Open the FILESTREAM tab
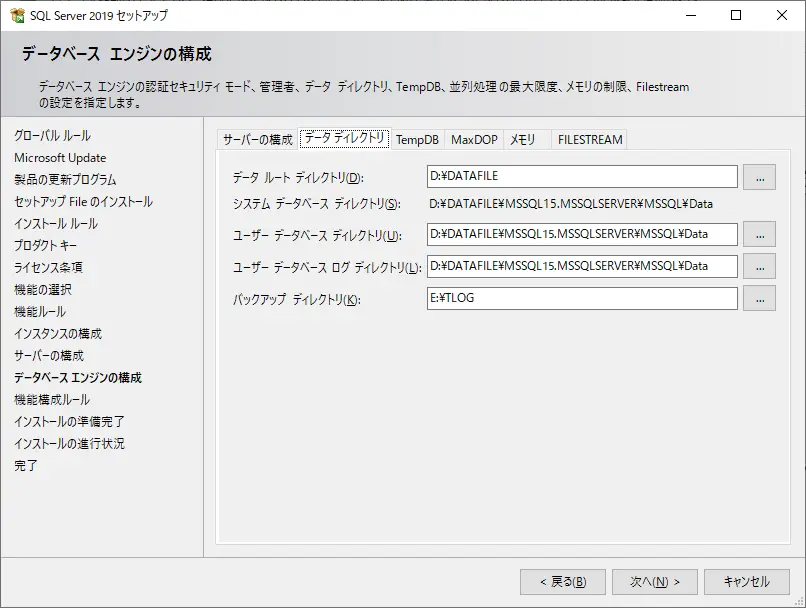Screen dimensions: 806x608 pos(590,140)
